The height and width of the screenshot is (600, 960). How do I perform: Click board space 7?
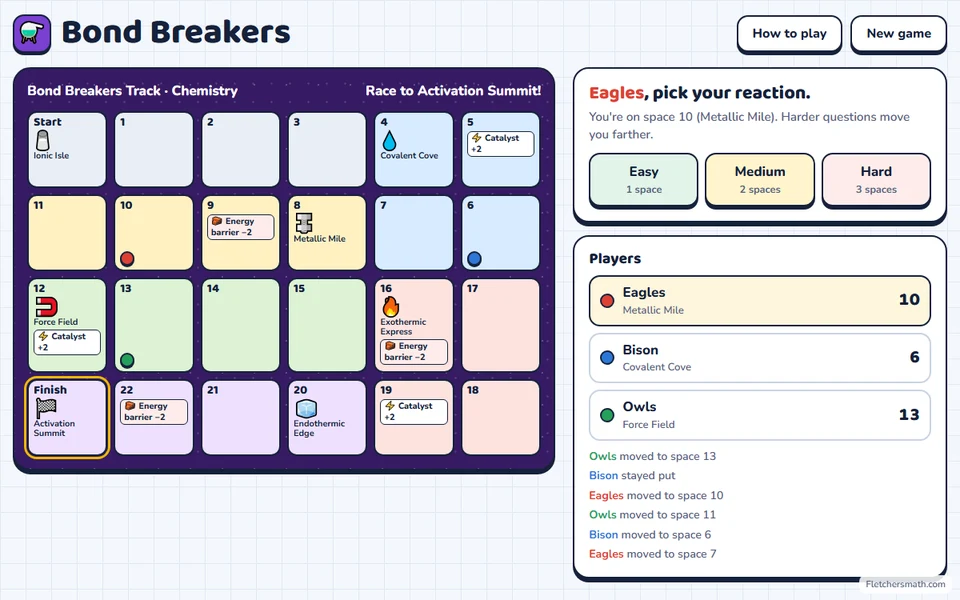coord(414,233)
